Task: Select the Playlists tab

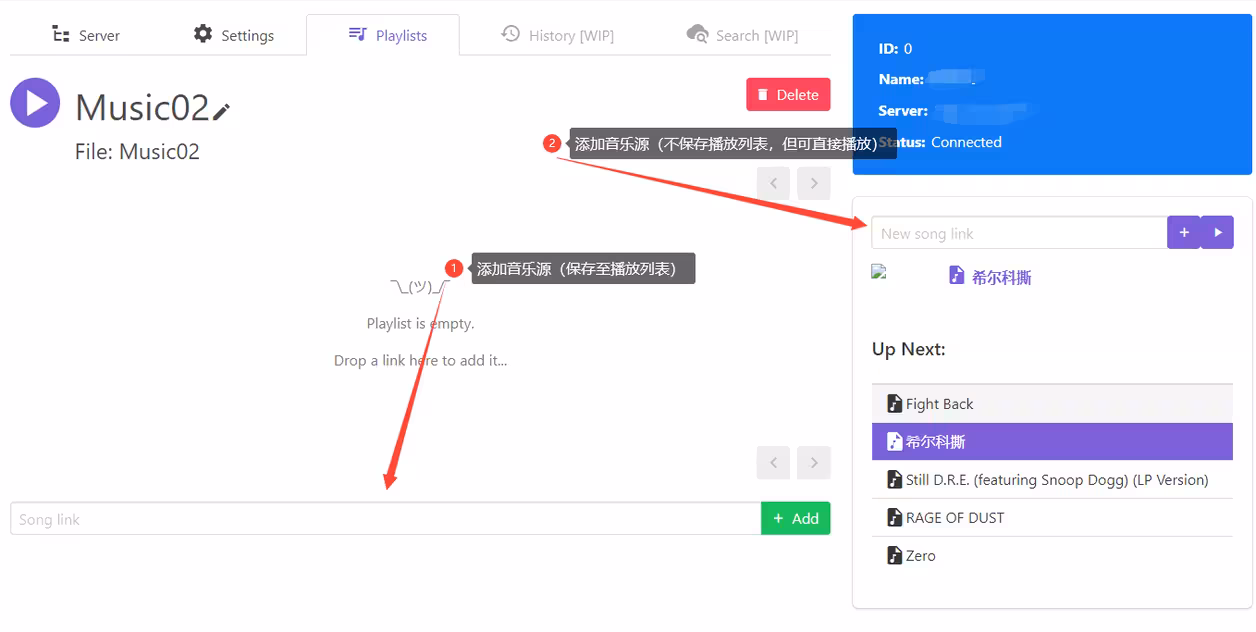Action: pos(383,35)
